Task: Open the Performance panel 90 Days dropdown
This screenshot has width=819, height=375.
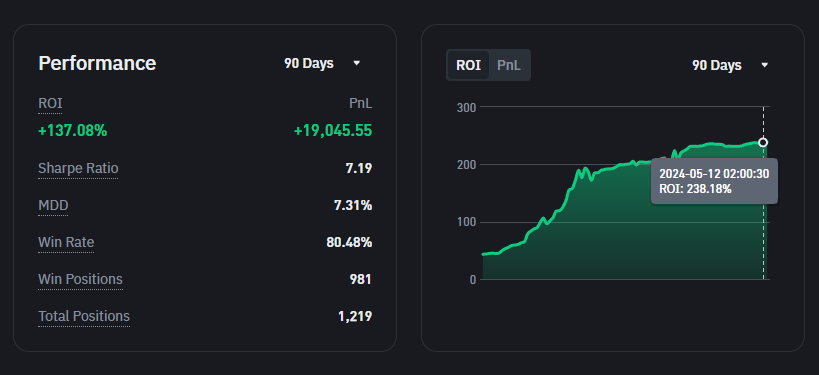Action: coord(322,63)
